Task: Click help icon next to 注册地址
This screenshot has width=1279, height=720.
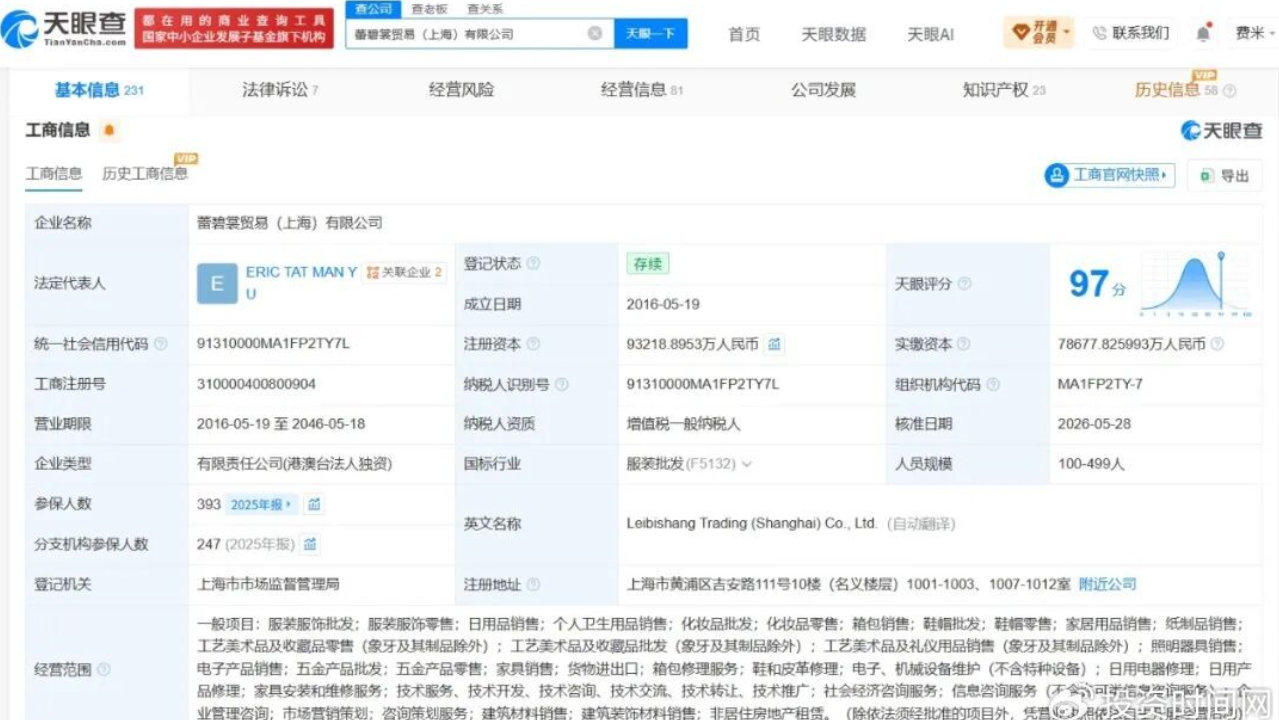Action: pos(533,584)
